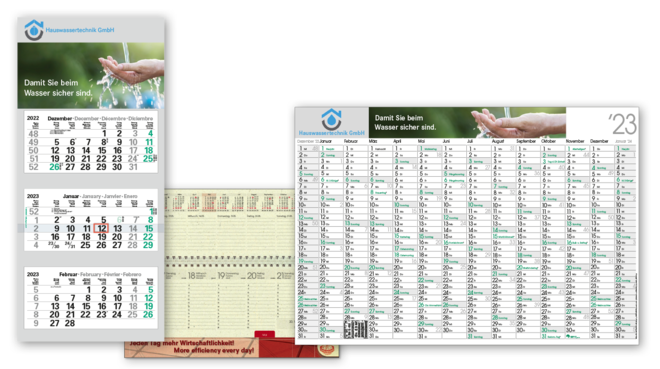660x369 pixels.
Task: Open the hands-with-water photo on the tall calendar
Action: pyautogui.click(x=91, y=75)
